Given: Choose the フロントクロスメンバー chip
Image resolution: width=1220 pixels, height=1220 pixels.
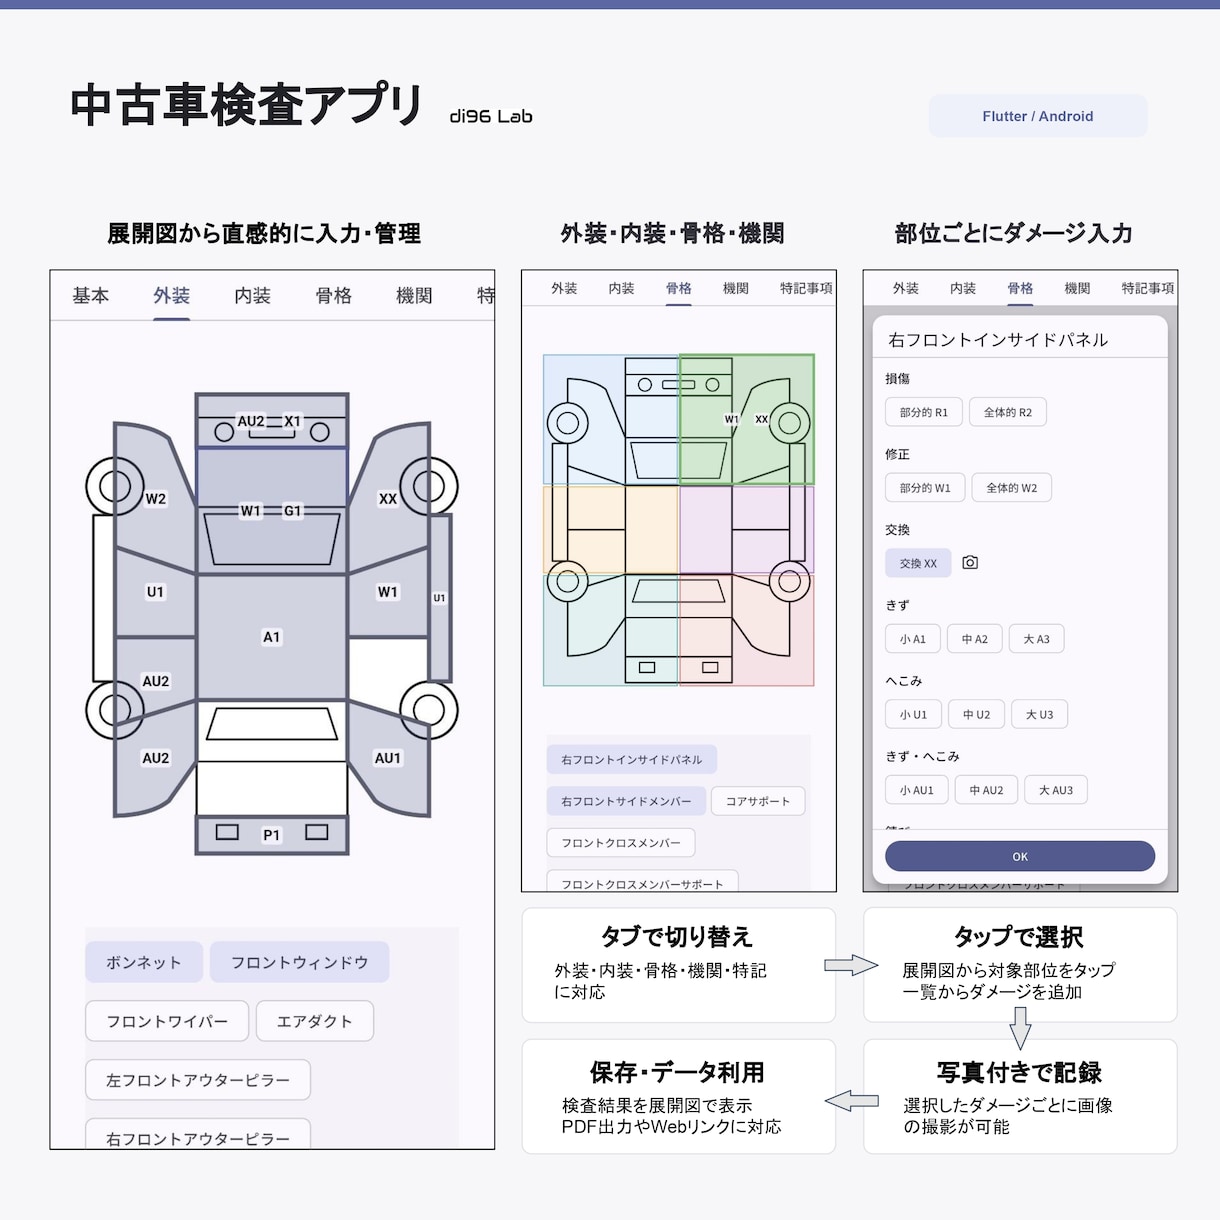Looking at the screenshot, I should (621, 843).
